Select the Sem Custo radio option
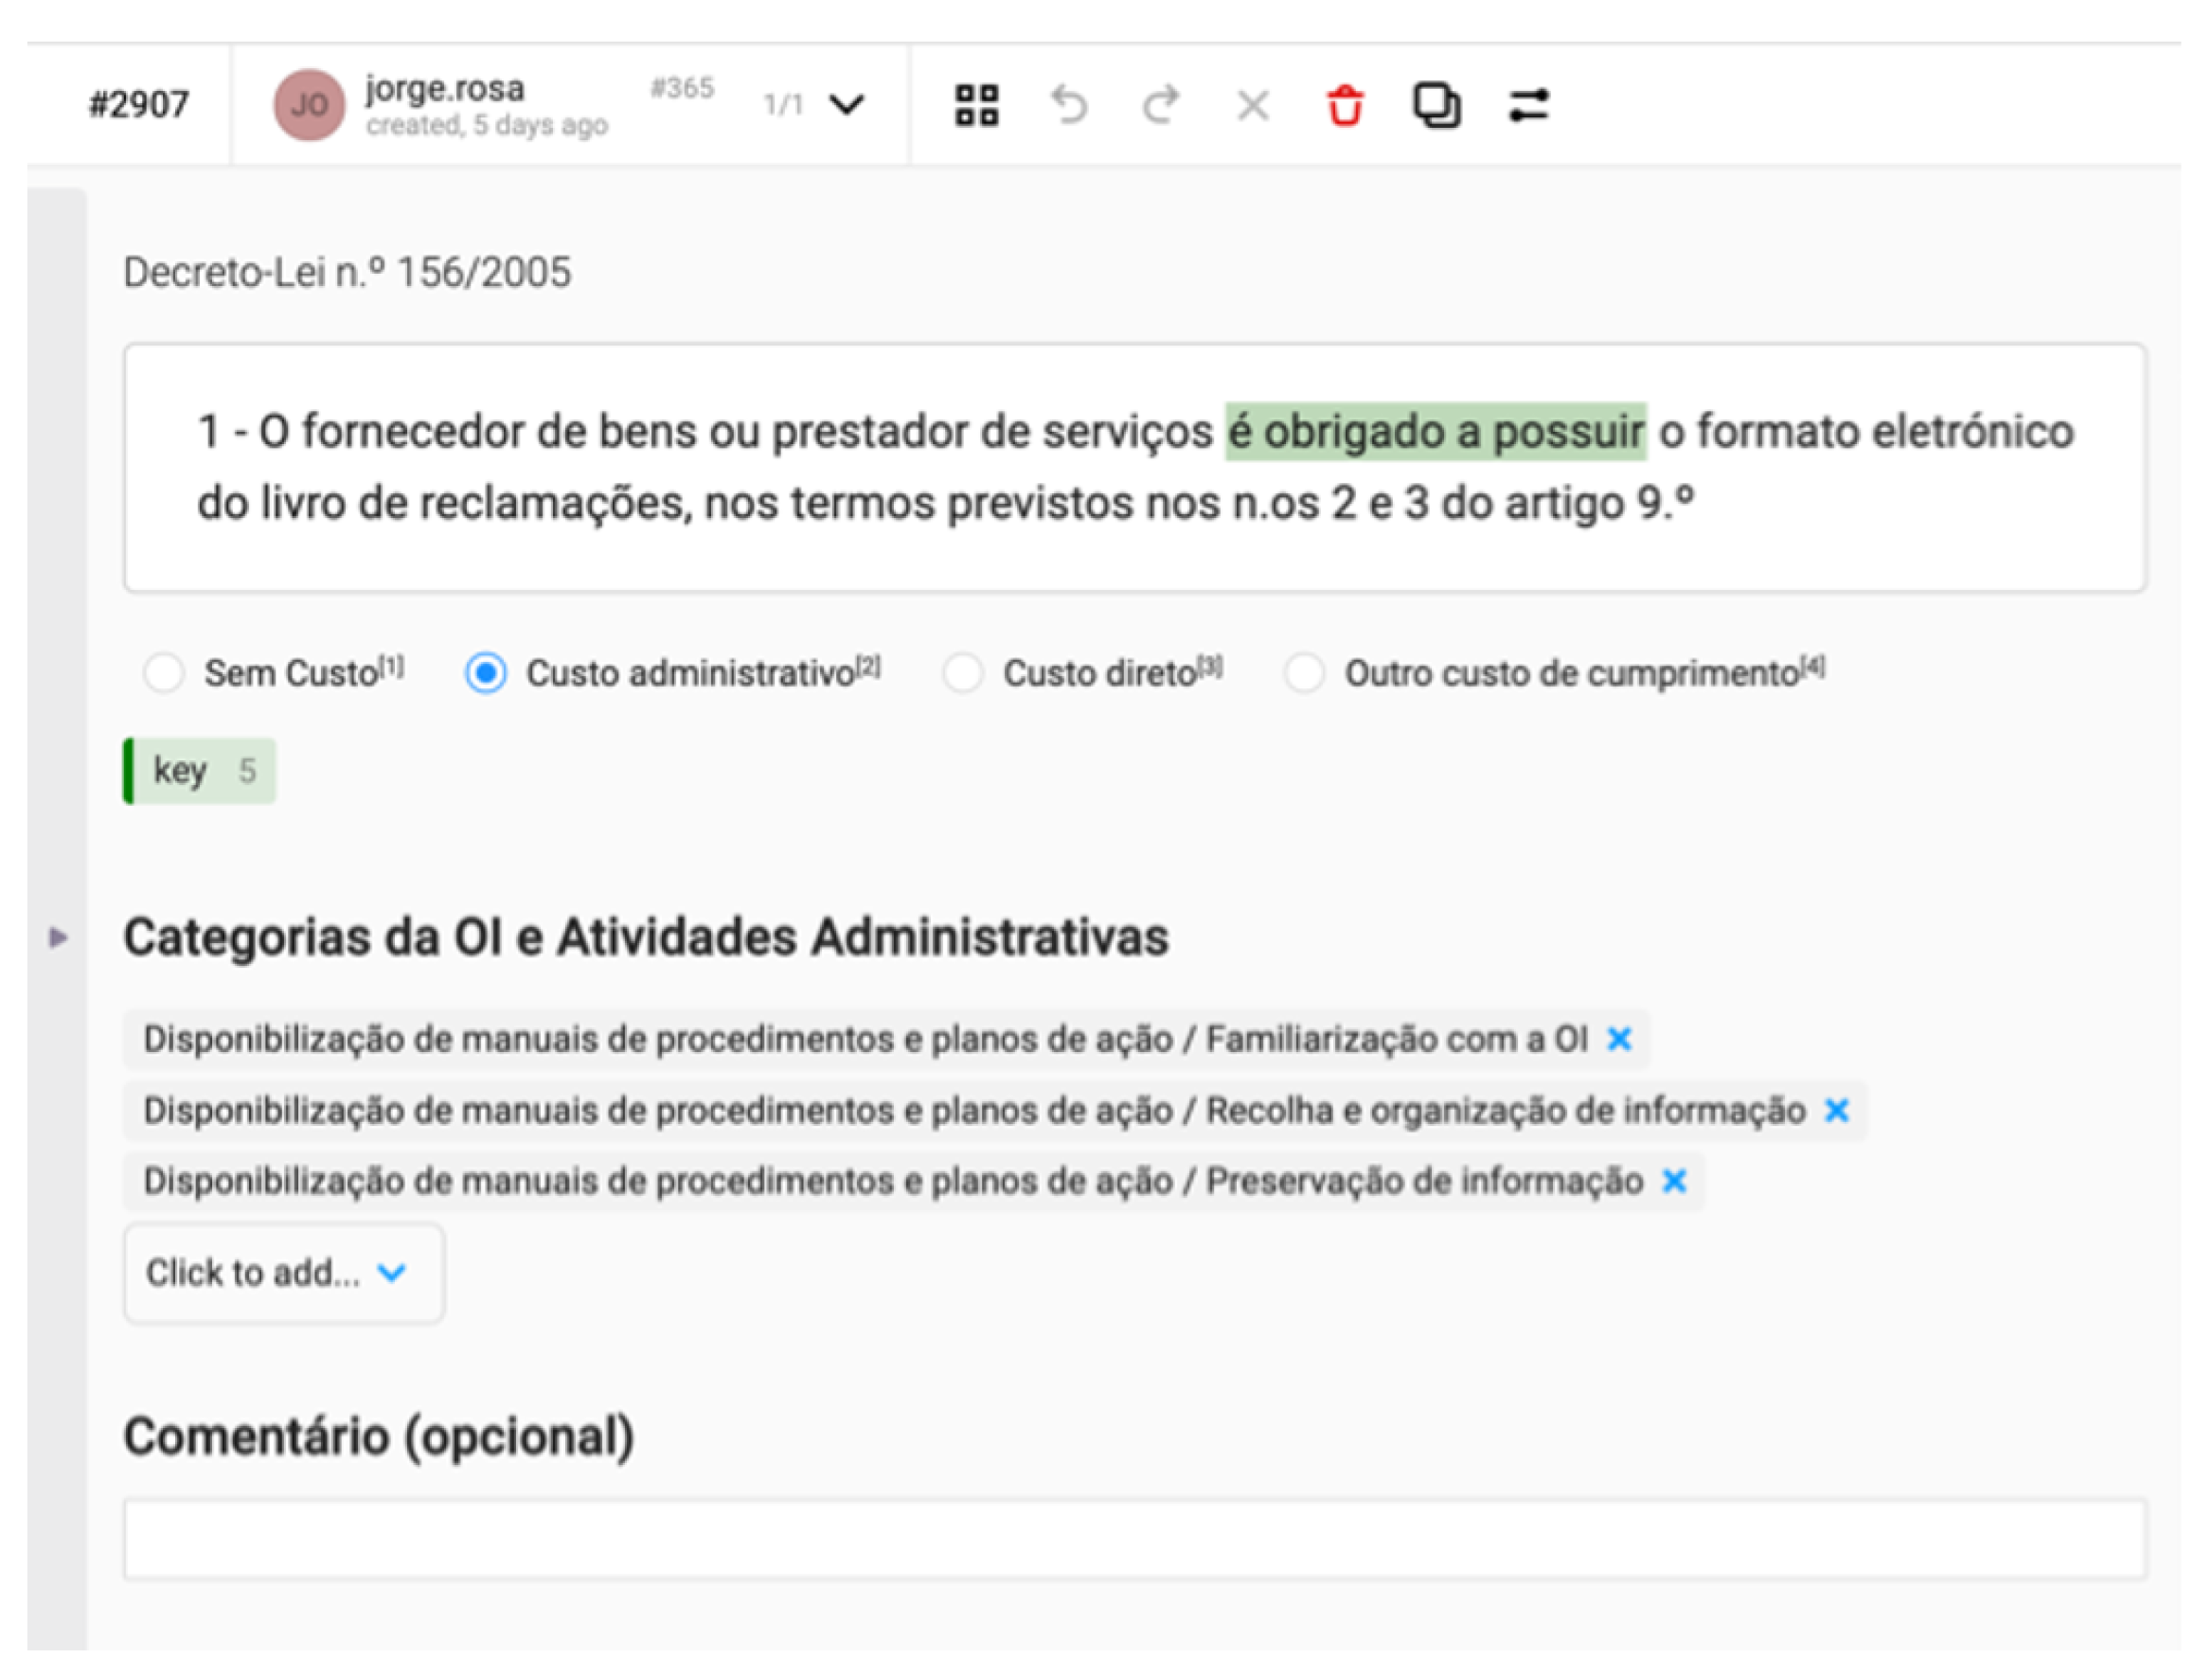 click(x=164, y=673)
